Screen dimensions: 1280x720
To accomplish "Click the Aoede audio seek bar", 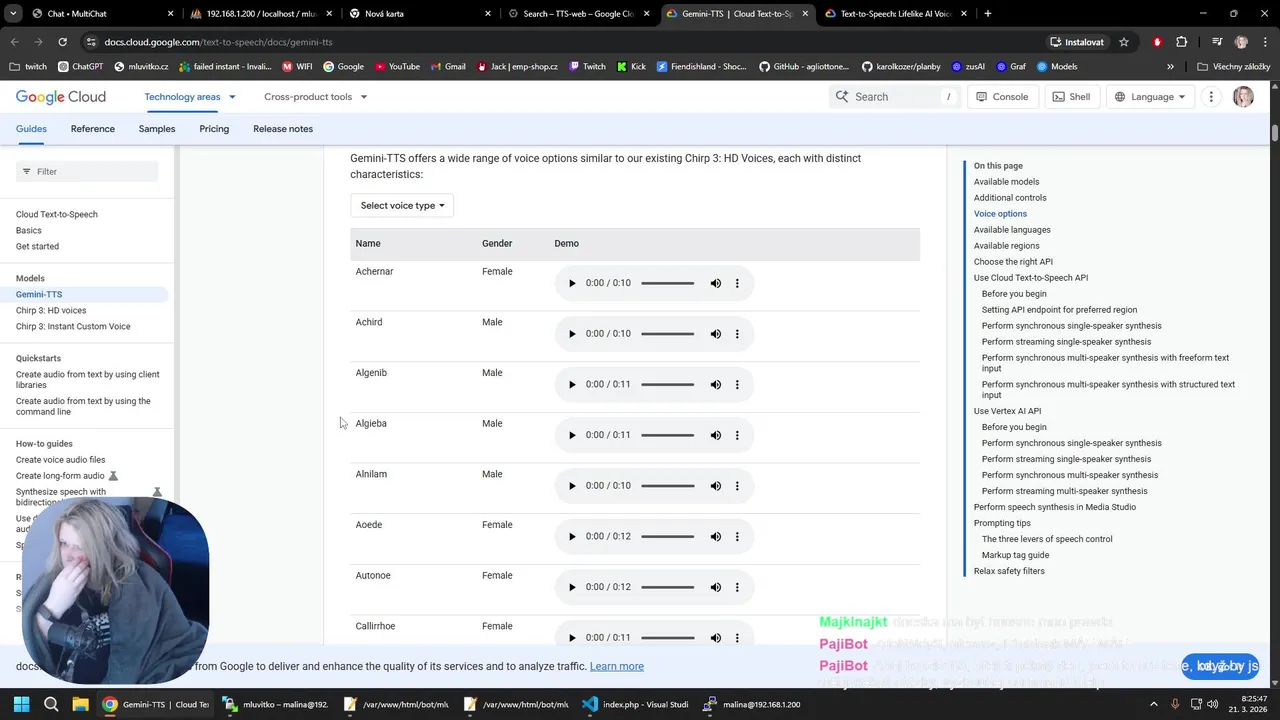I will coord(668,536).
